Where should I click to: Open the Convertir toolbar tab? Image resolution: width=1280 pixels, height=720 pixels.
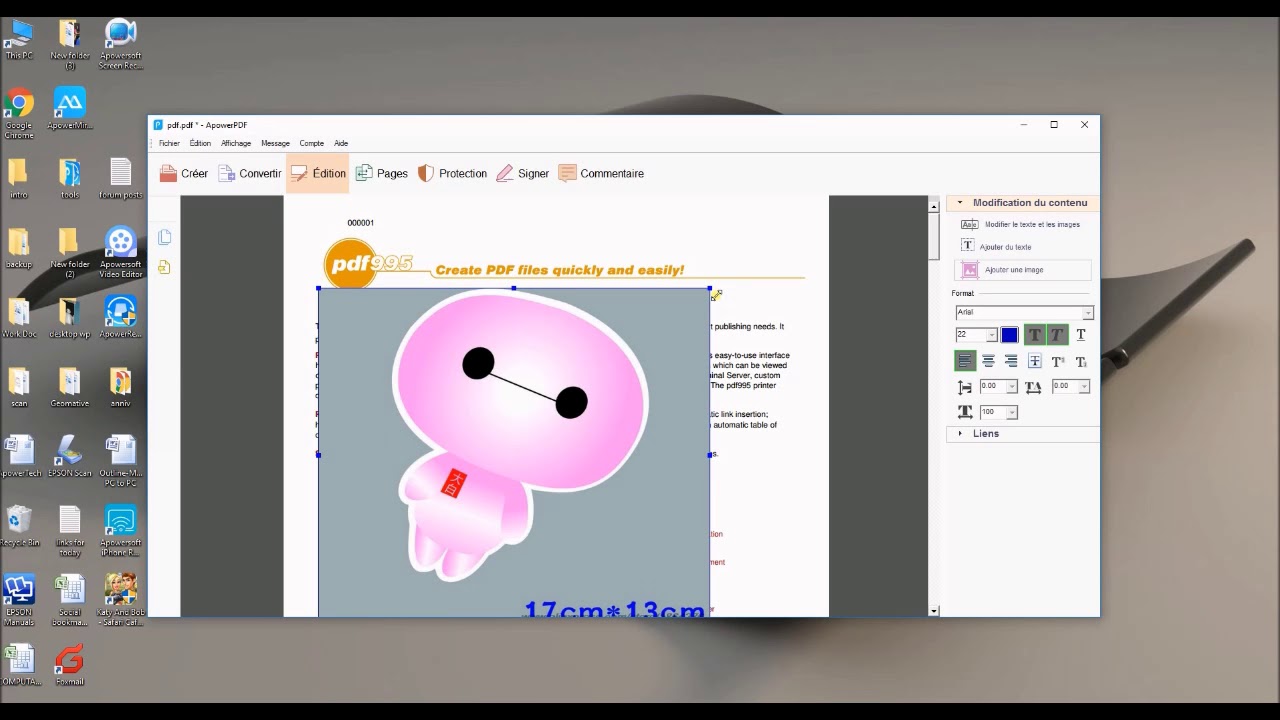coord(249,173)
